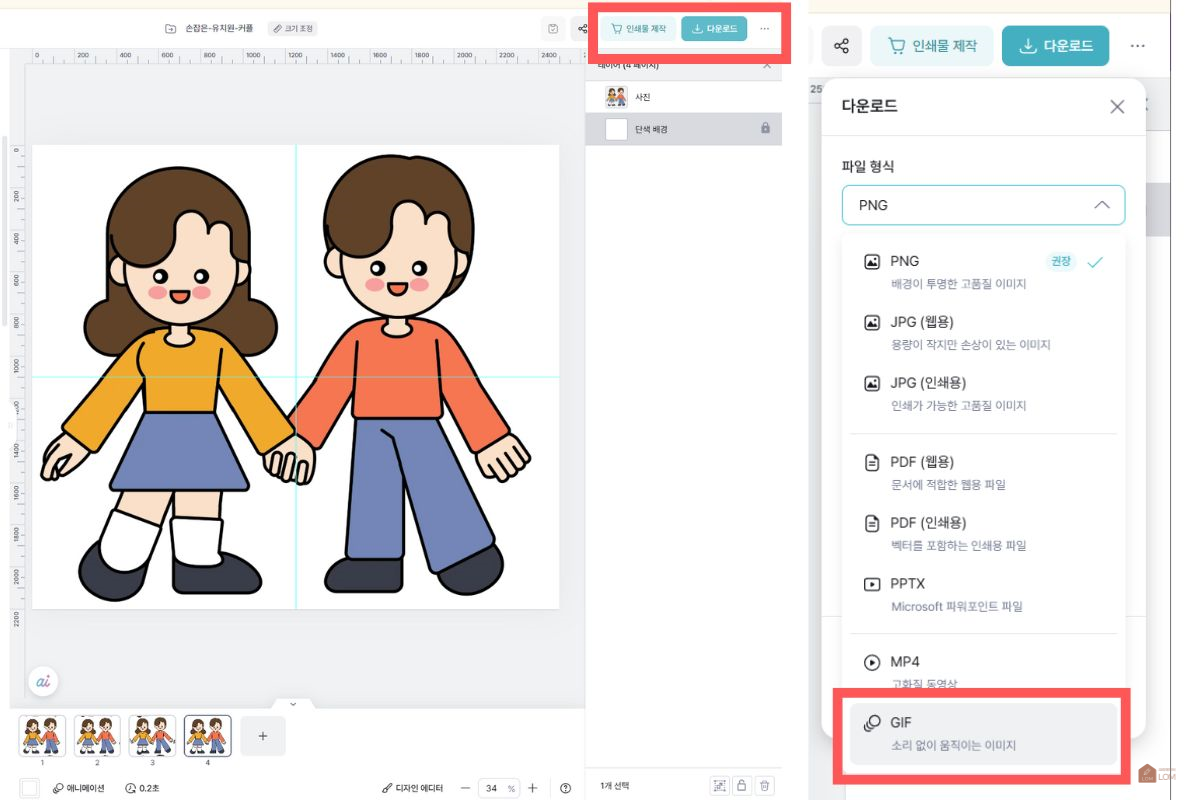Click the background color swatch in the bottom bar

[x=30, y=788]
